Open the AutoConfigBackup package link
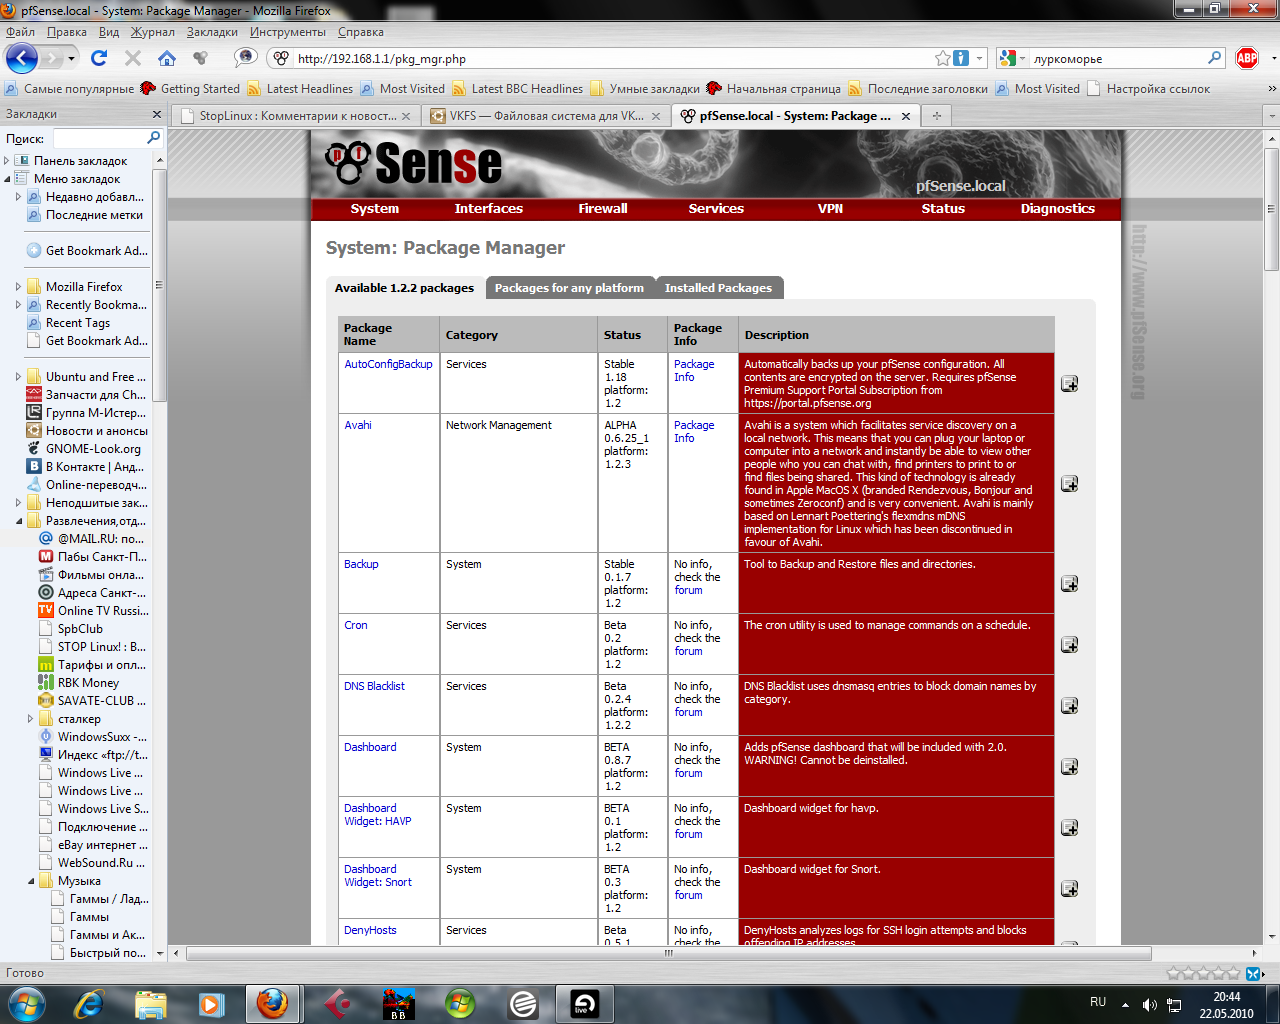 [388, 364]
